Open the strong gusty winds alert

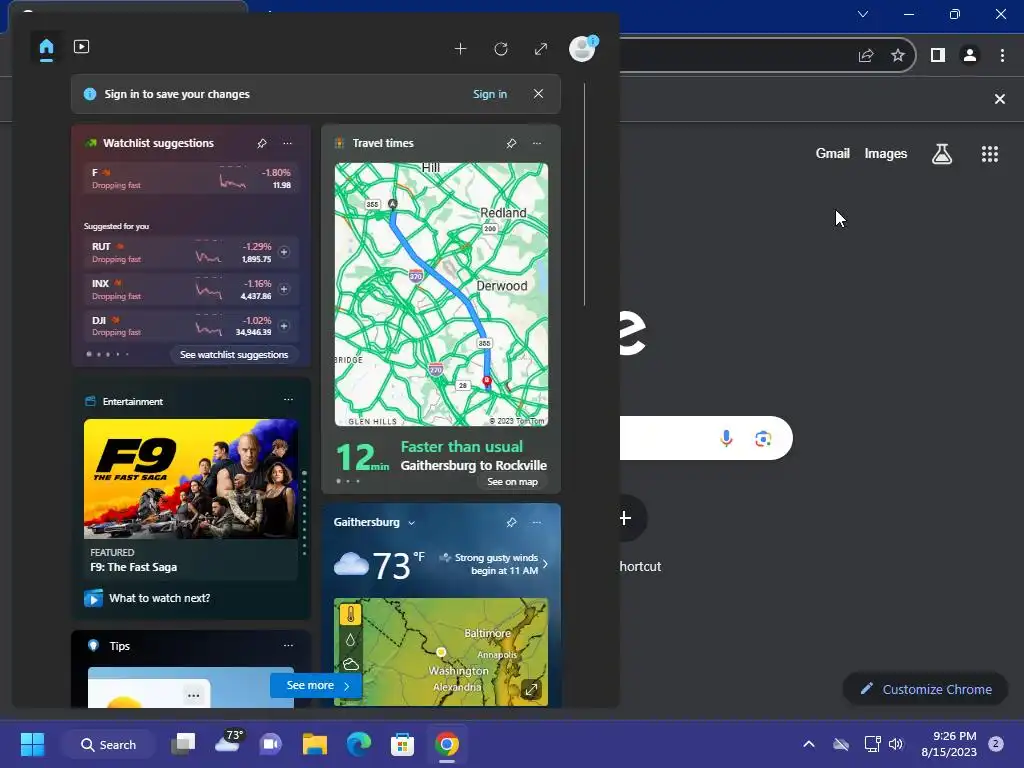pos(494,564)
